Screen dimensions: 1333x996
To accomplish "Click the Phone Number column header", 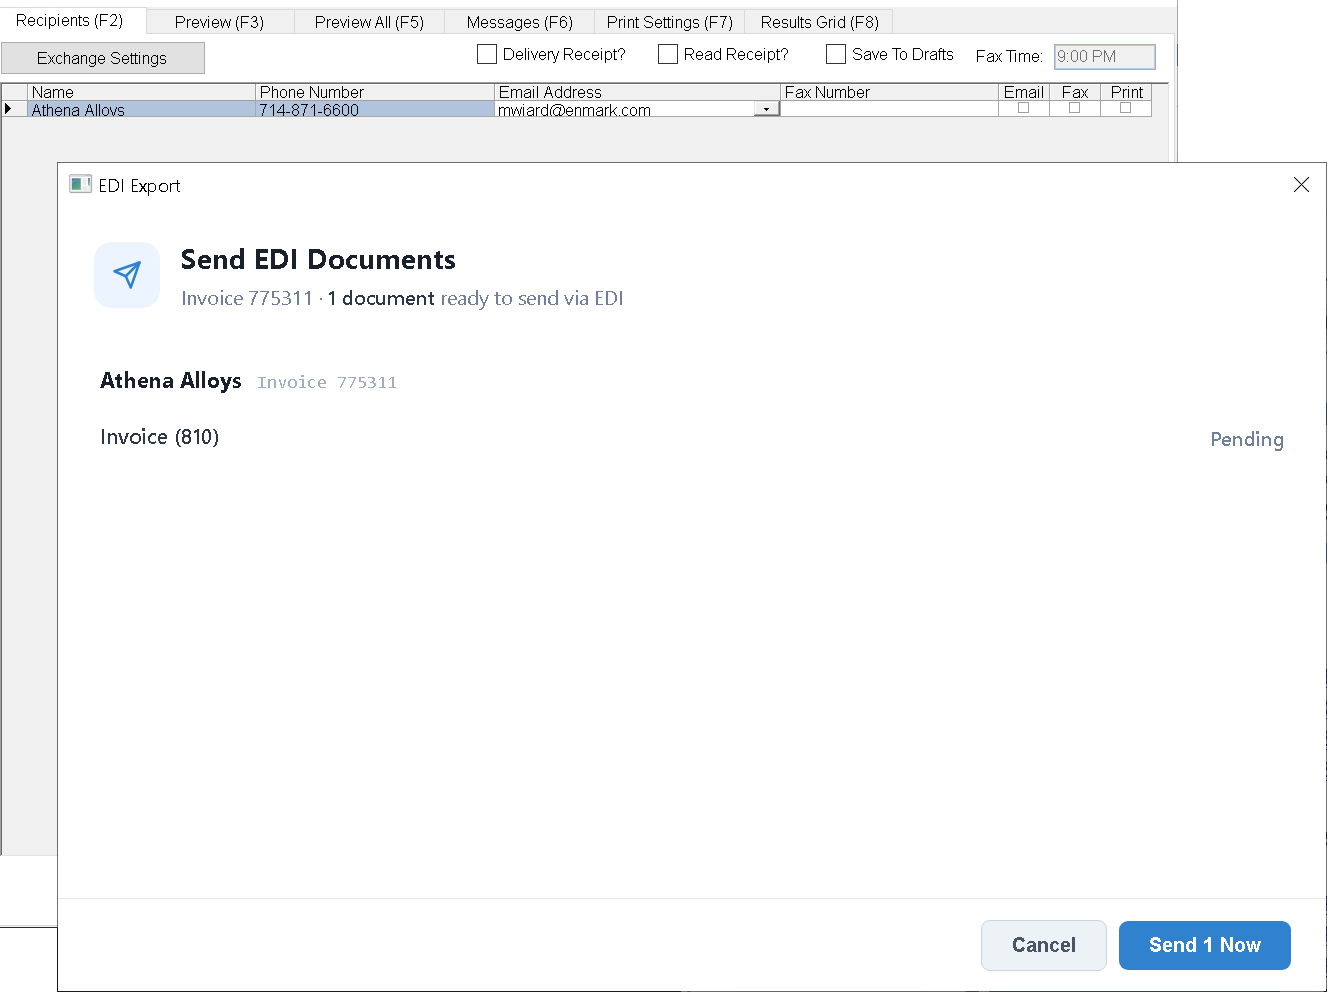I will [x=375, y=92].
